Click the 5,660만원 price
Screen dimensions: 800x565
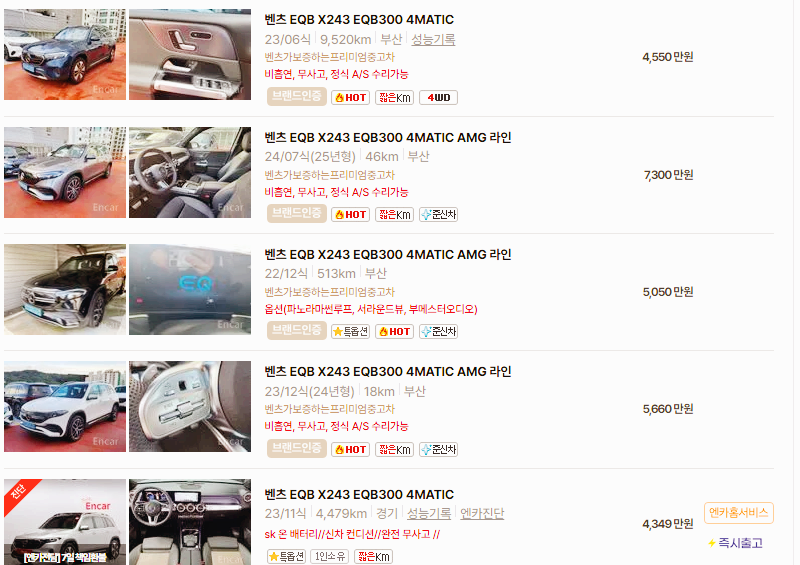coord(668,409)
